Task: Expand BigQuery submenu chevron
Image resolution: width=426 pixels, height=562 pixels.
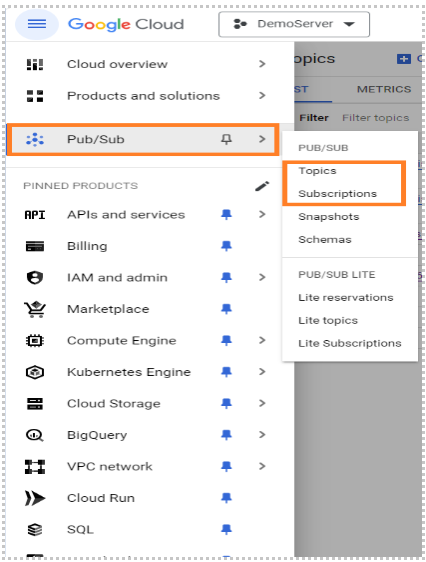Action: point(262,435)
